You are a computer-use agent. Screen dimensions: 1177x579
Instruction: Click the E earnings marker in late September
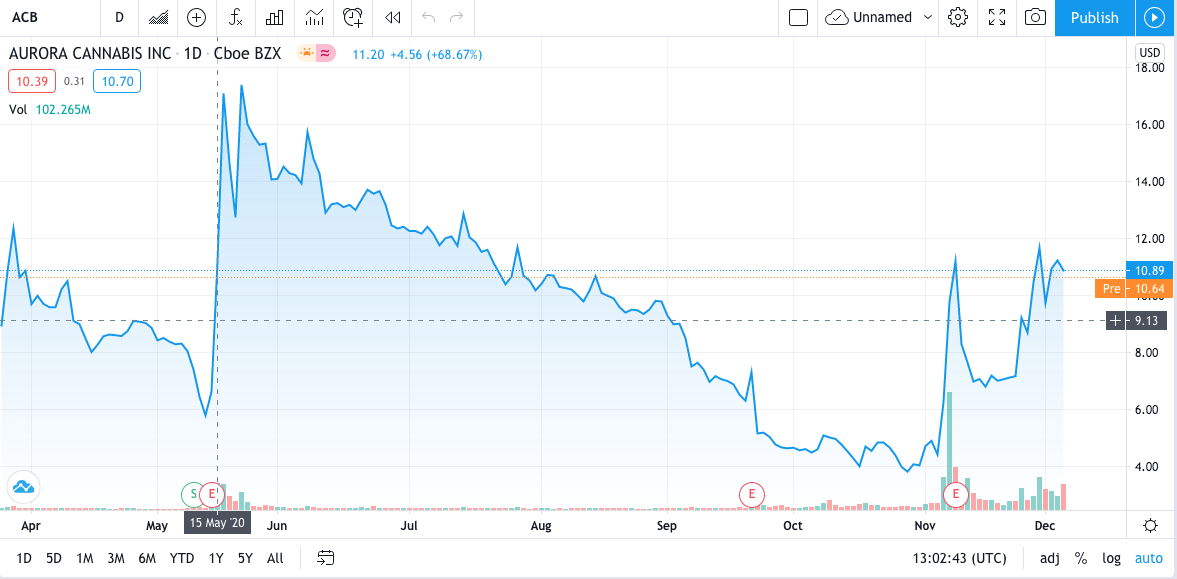click(751, 493)
